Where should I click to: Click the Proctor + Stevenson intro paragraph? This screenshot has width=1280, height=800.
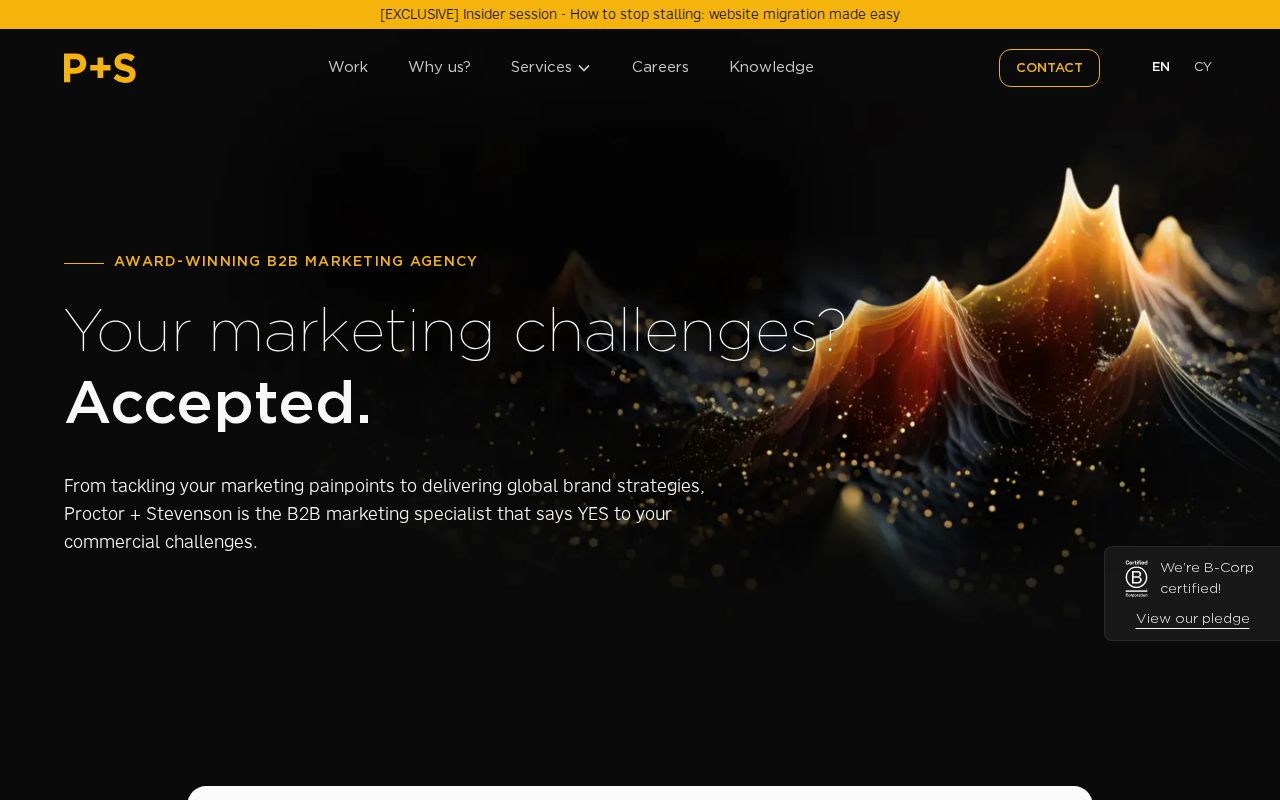click(x=385, y=514)
